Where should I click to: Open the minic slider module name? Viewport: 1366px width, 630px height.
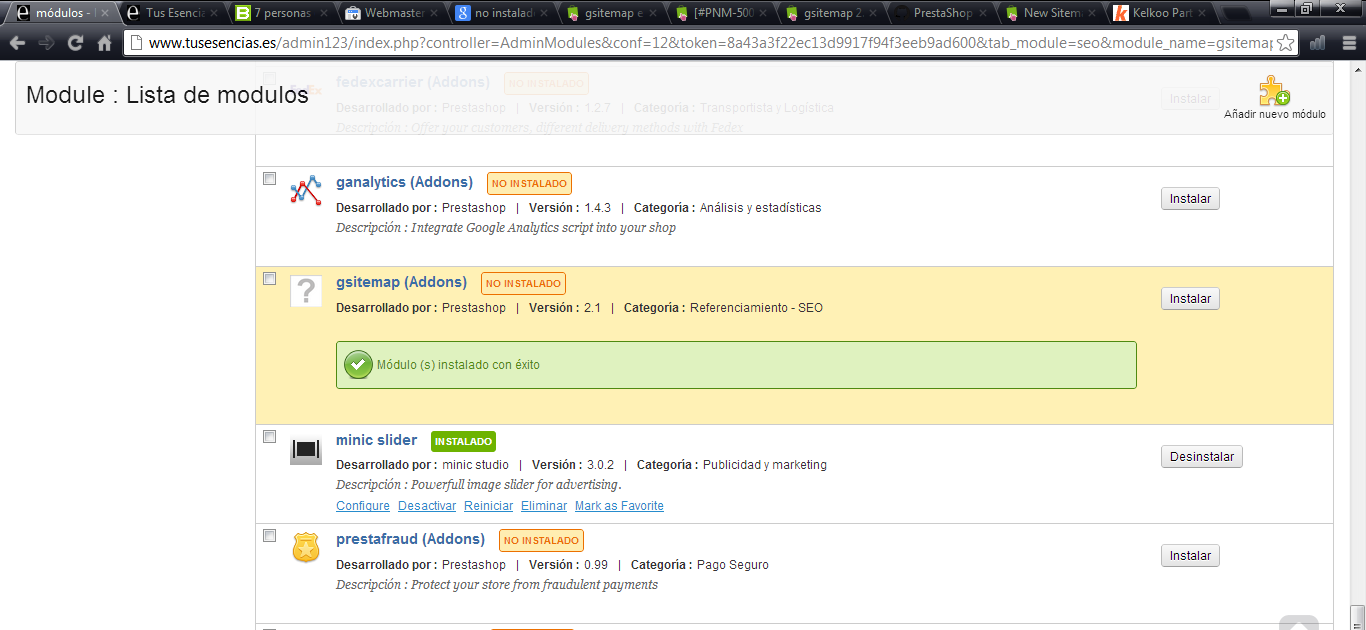point(376,440)
